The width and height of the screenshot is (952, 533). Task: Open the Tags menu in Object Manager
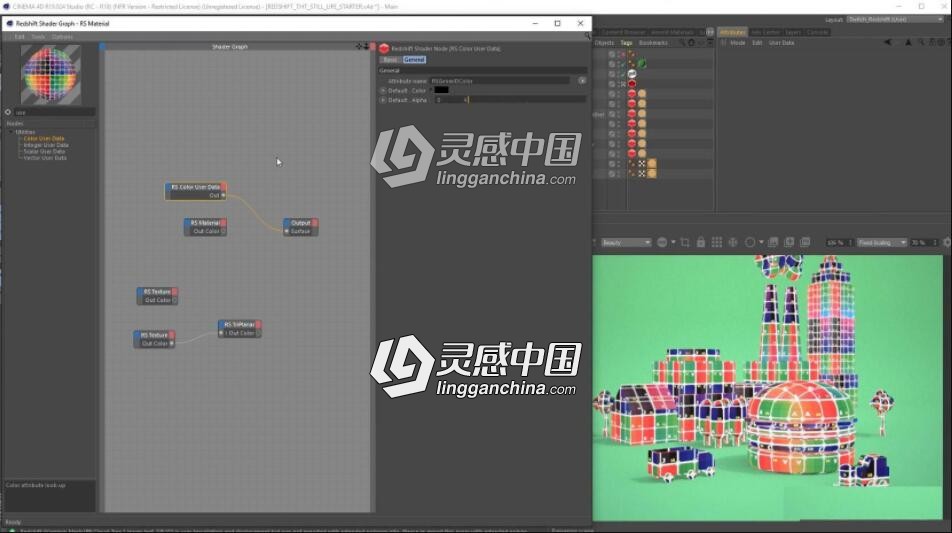pyautogui.click(x=626, y=43)
